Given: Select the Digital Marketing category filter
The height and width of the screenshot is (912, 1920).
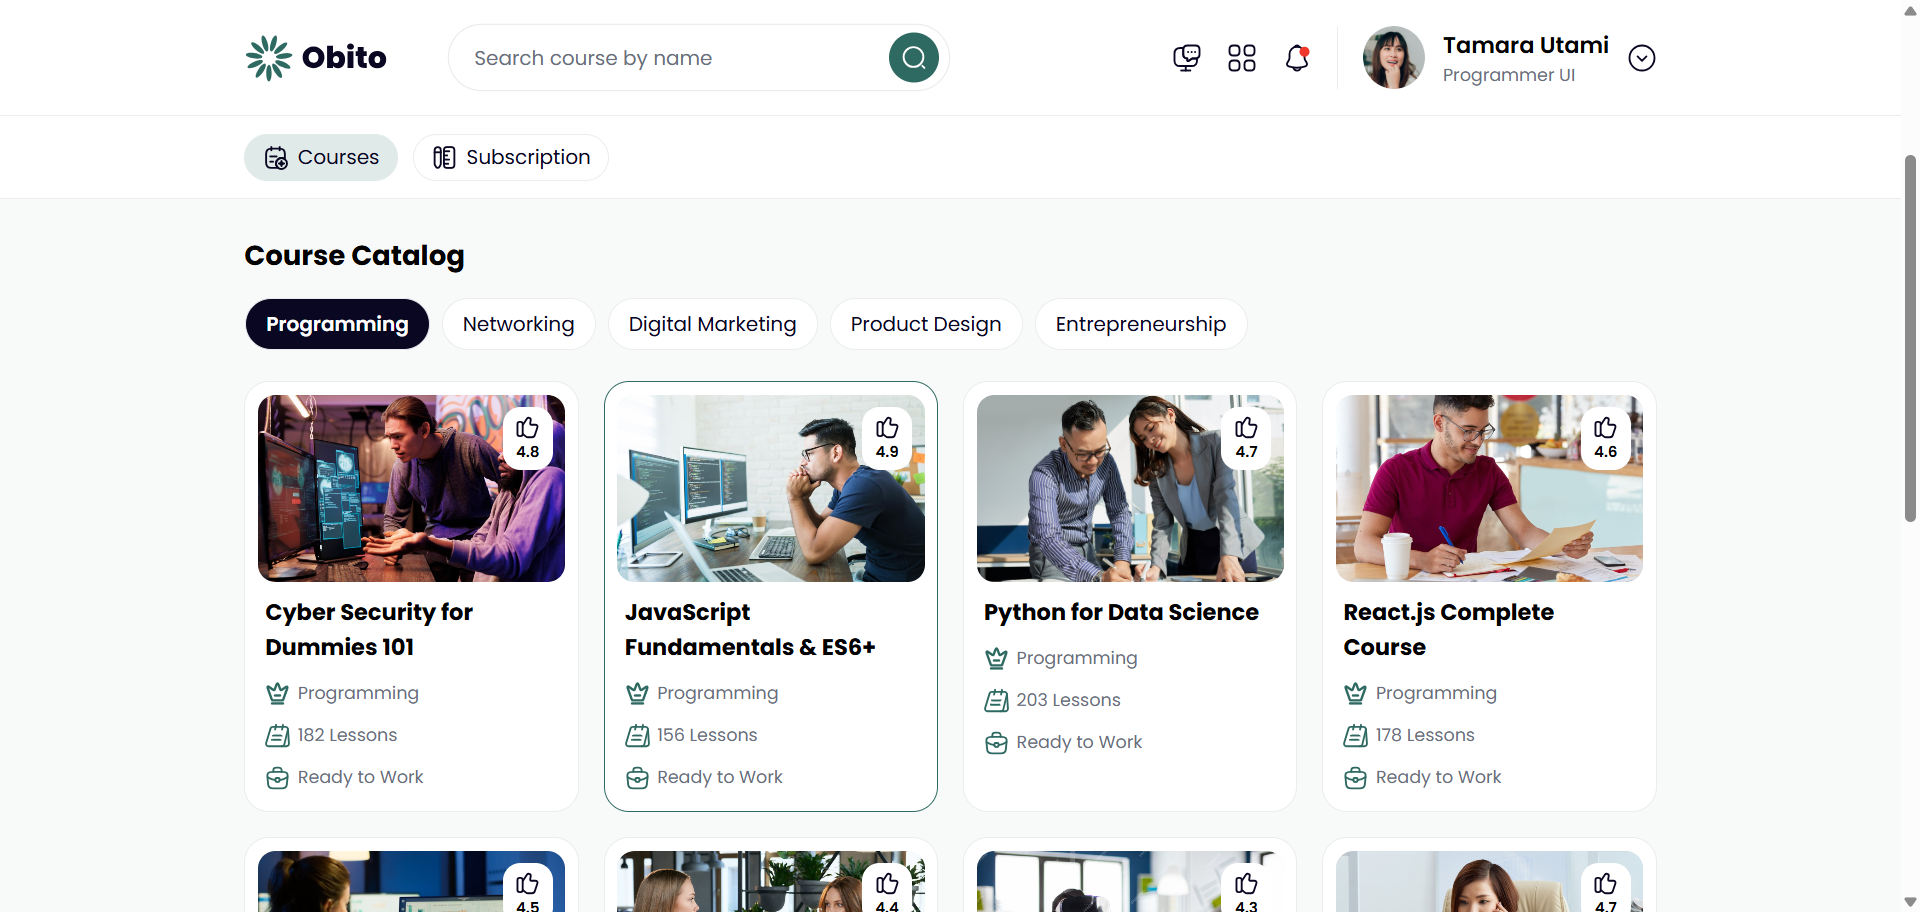Looking at the screenshot, I should click(x=712, y=324).
